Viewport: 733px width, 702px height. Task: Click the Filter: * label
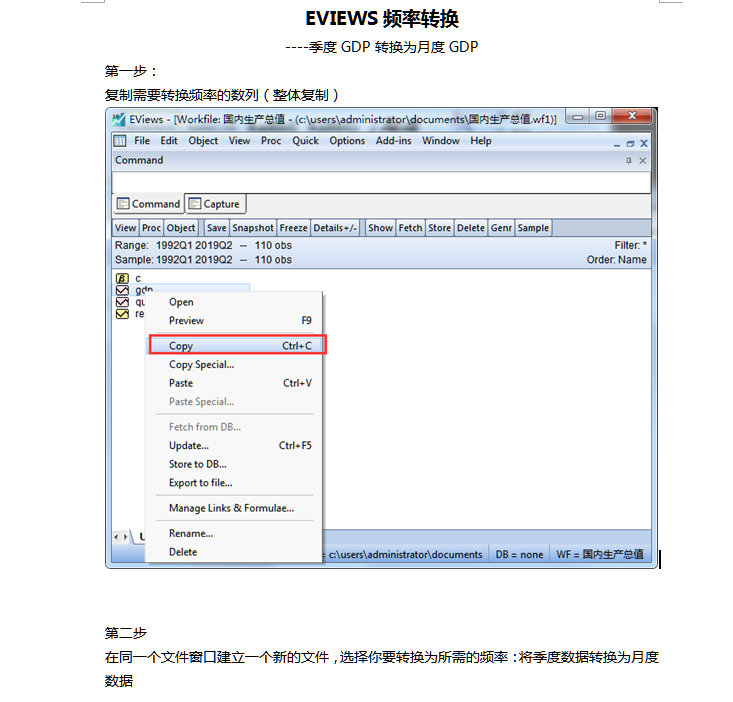(x=630, y=245)
